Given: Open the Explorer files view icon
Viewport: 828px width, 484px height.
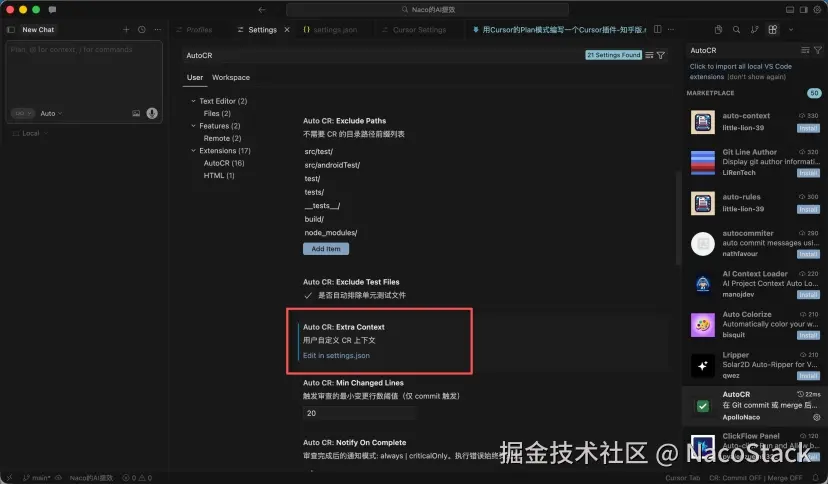Looking at the screenshot, I should coord(718,30).
